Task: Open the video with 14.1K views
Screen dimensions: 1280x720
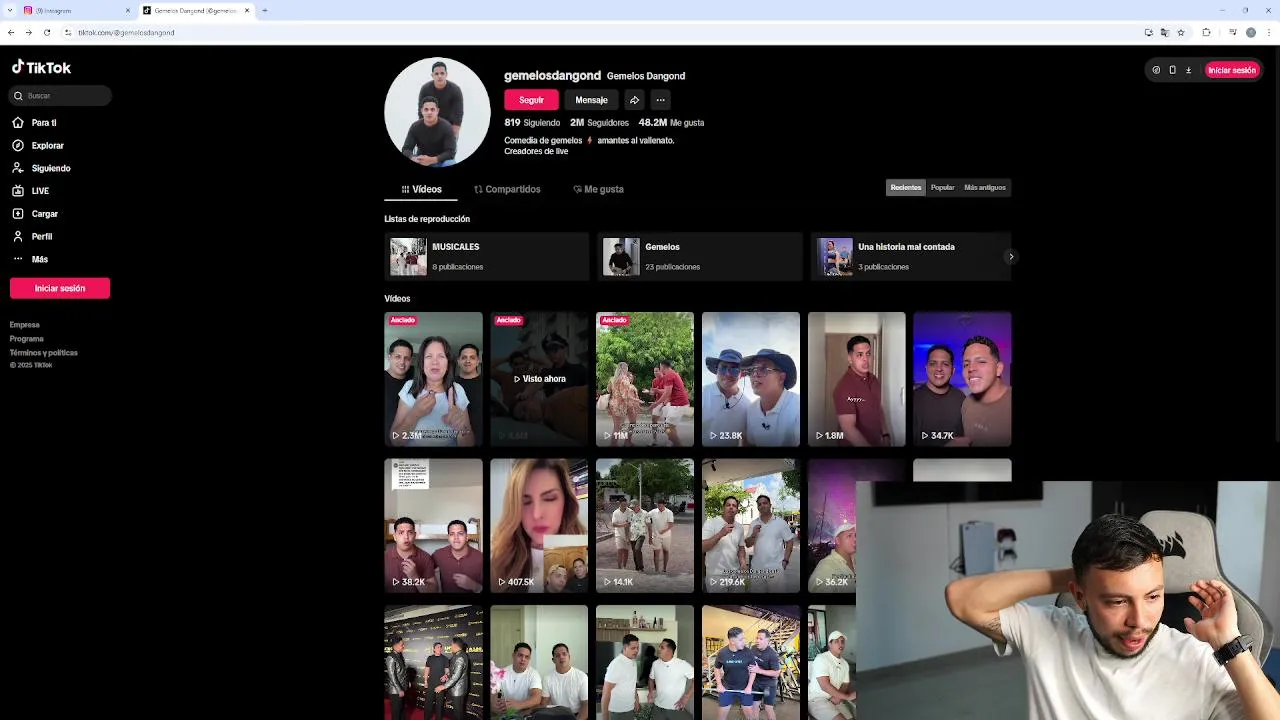Action: pyautogui.click(x=645, y=526)
